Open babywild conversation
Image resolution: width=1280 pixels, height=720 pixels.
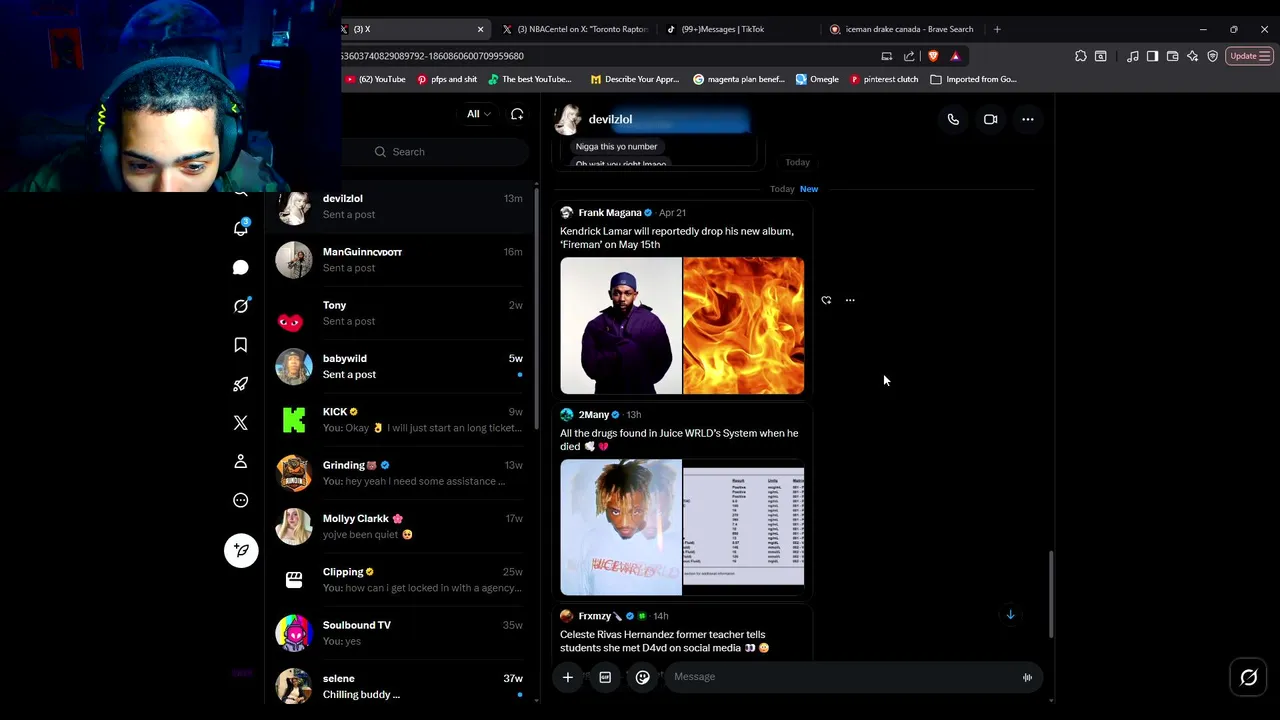click(x=400, y=366)
